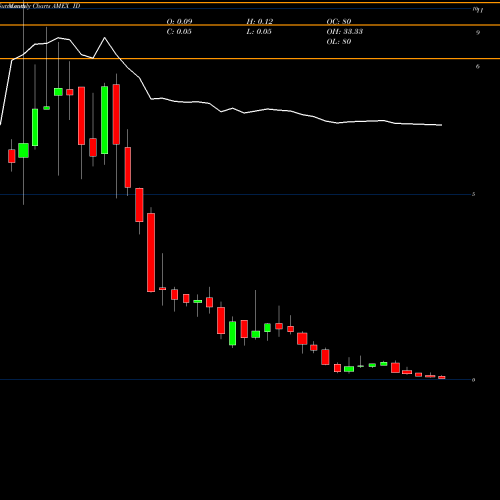Click the price axis label "0"
500x500 pixels.
click(x=474, y=380)
